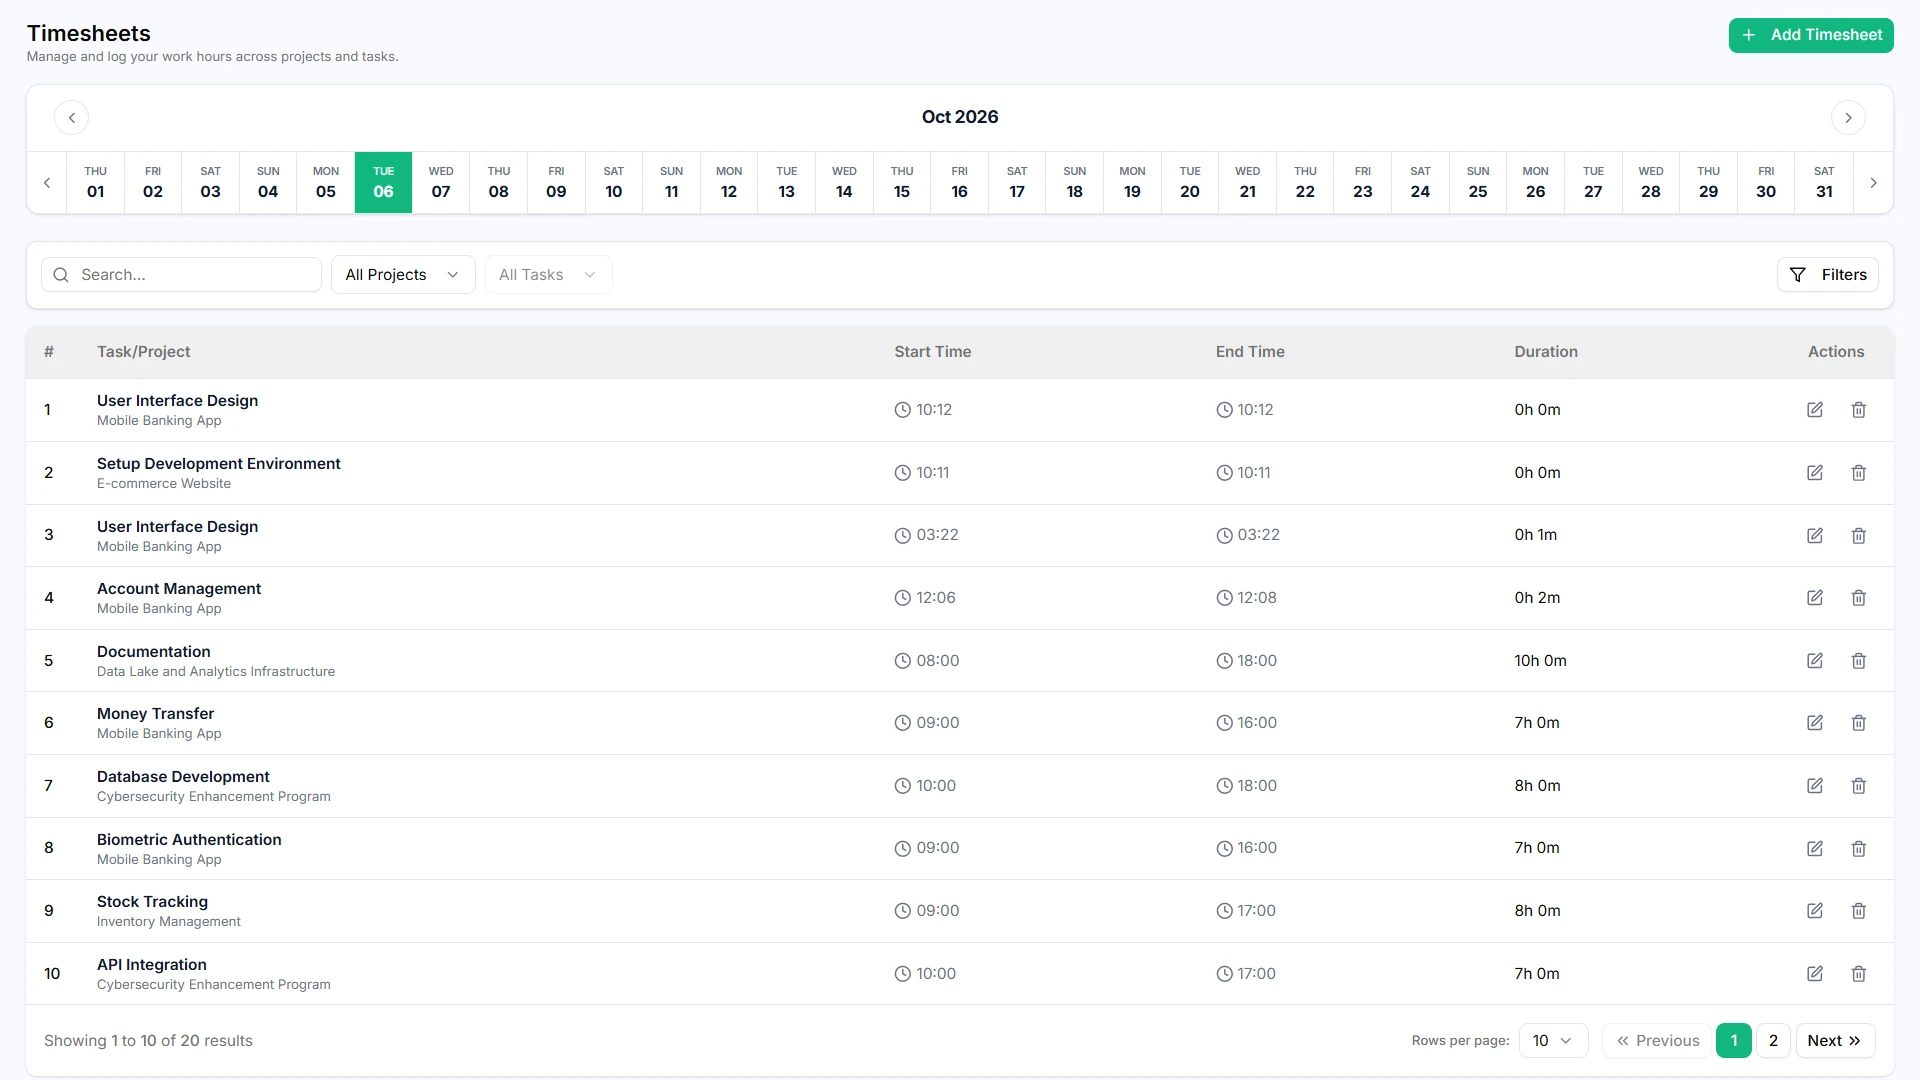Select Thursday 01 in the calendar strip
The height and width of the screenshot is (1080, 1920).
click(x=95, y=182)
